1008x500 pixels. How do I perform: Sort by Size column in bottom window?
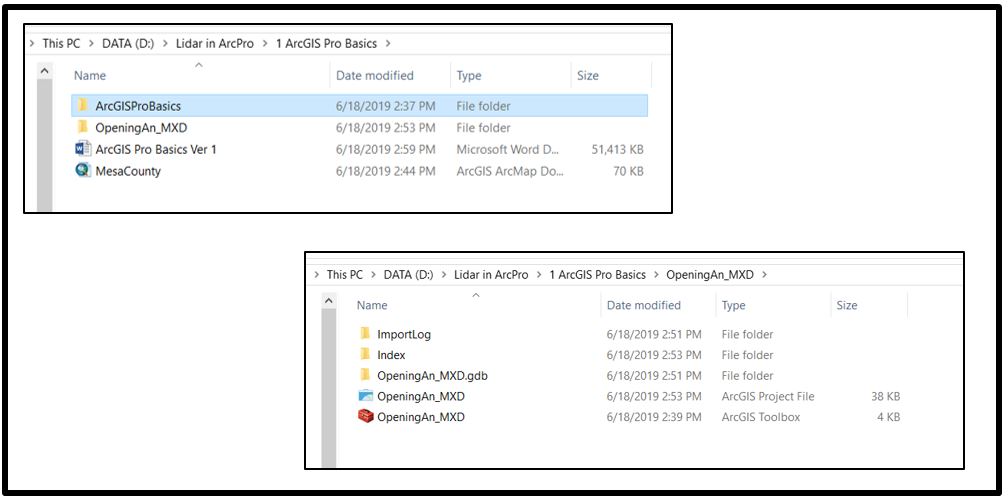tap(847, 305)
